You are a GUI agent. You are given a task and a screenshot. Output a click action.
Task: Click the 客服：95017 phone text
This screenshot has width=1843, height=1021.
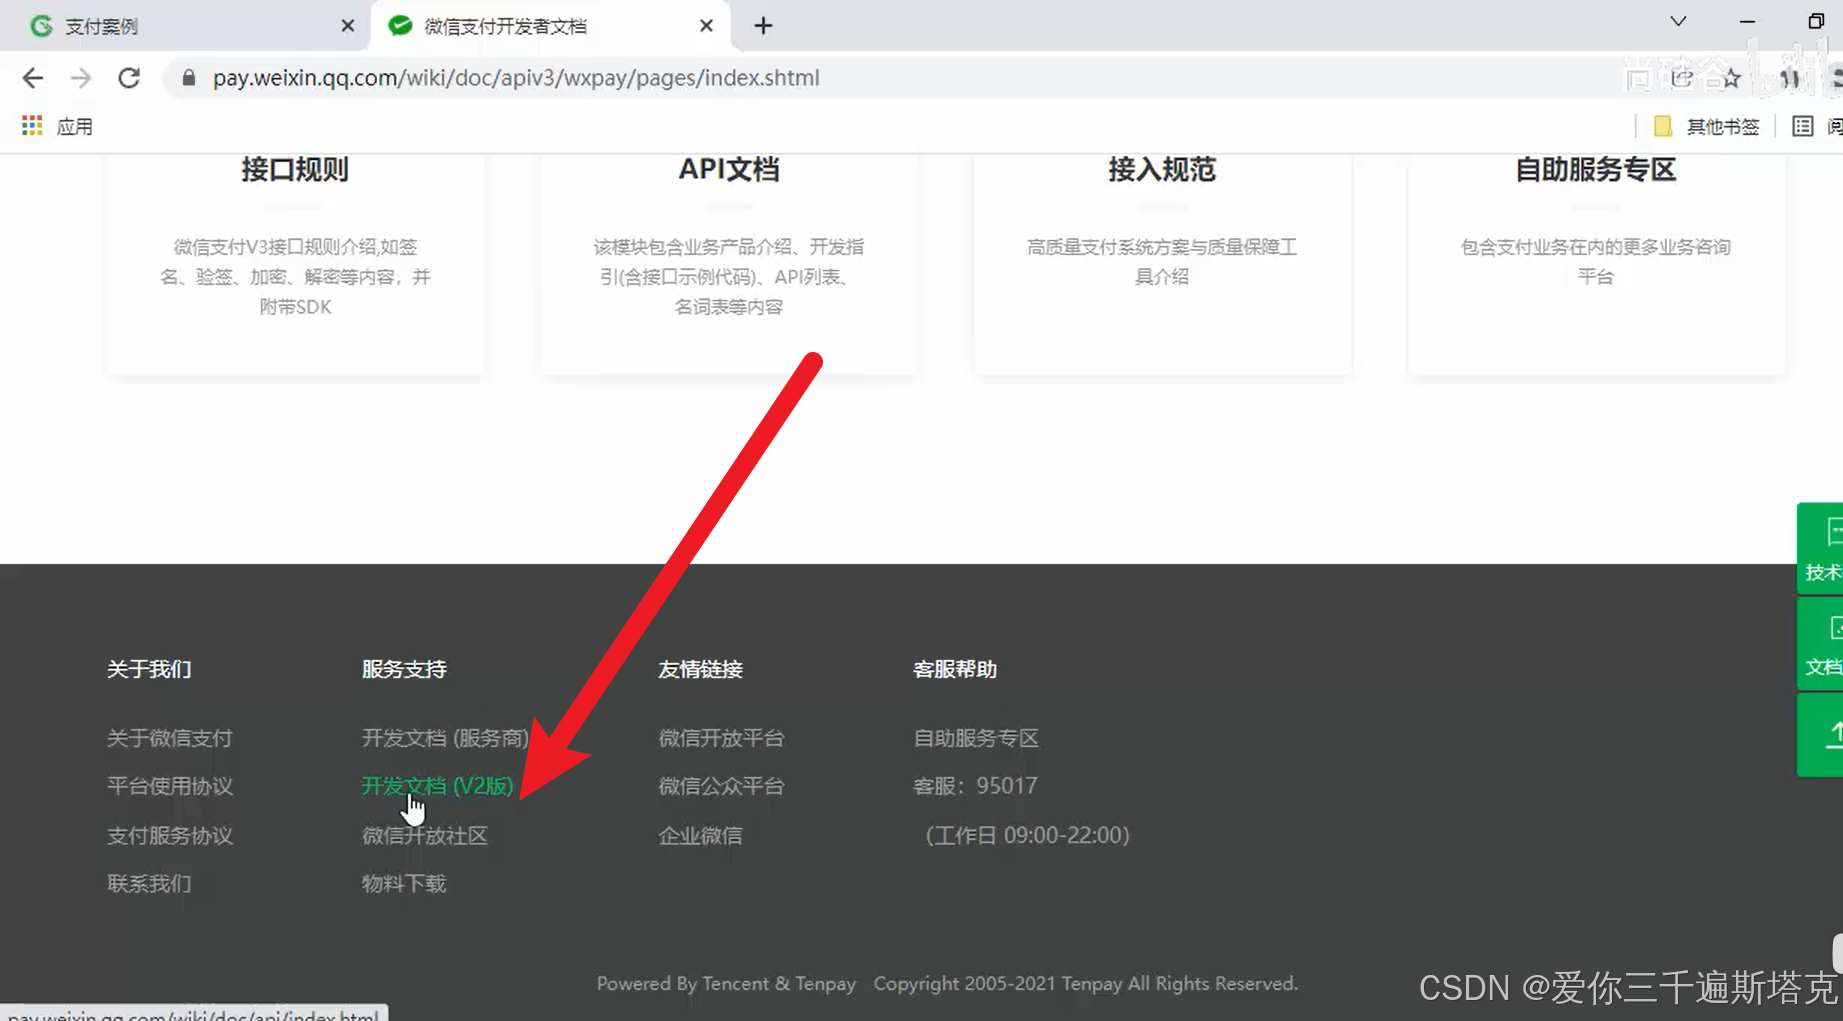click(975, 786)
